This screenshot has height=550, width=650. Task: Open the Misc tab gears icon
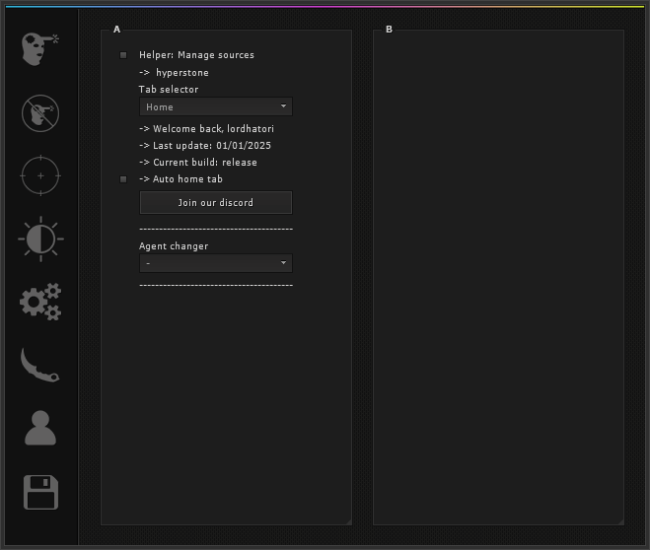41,302
